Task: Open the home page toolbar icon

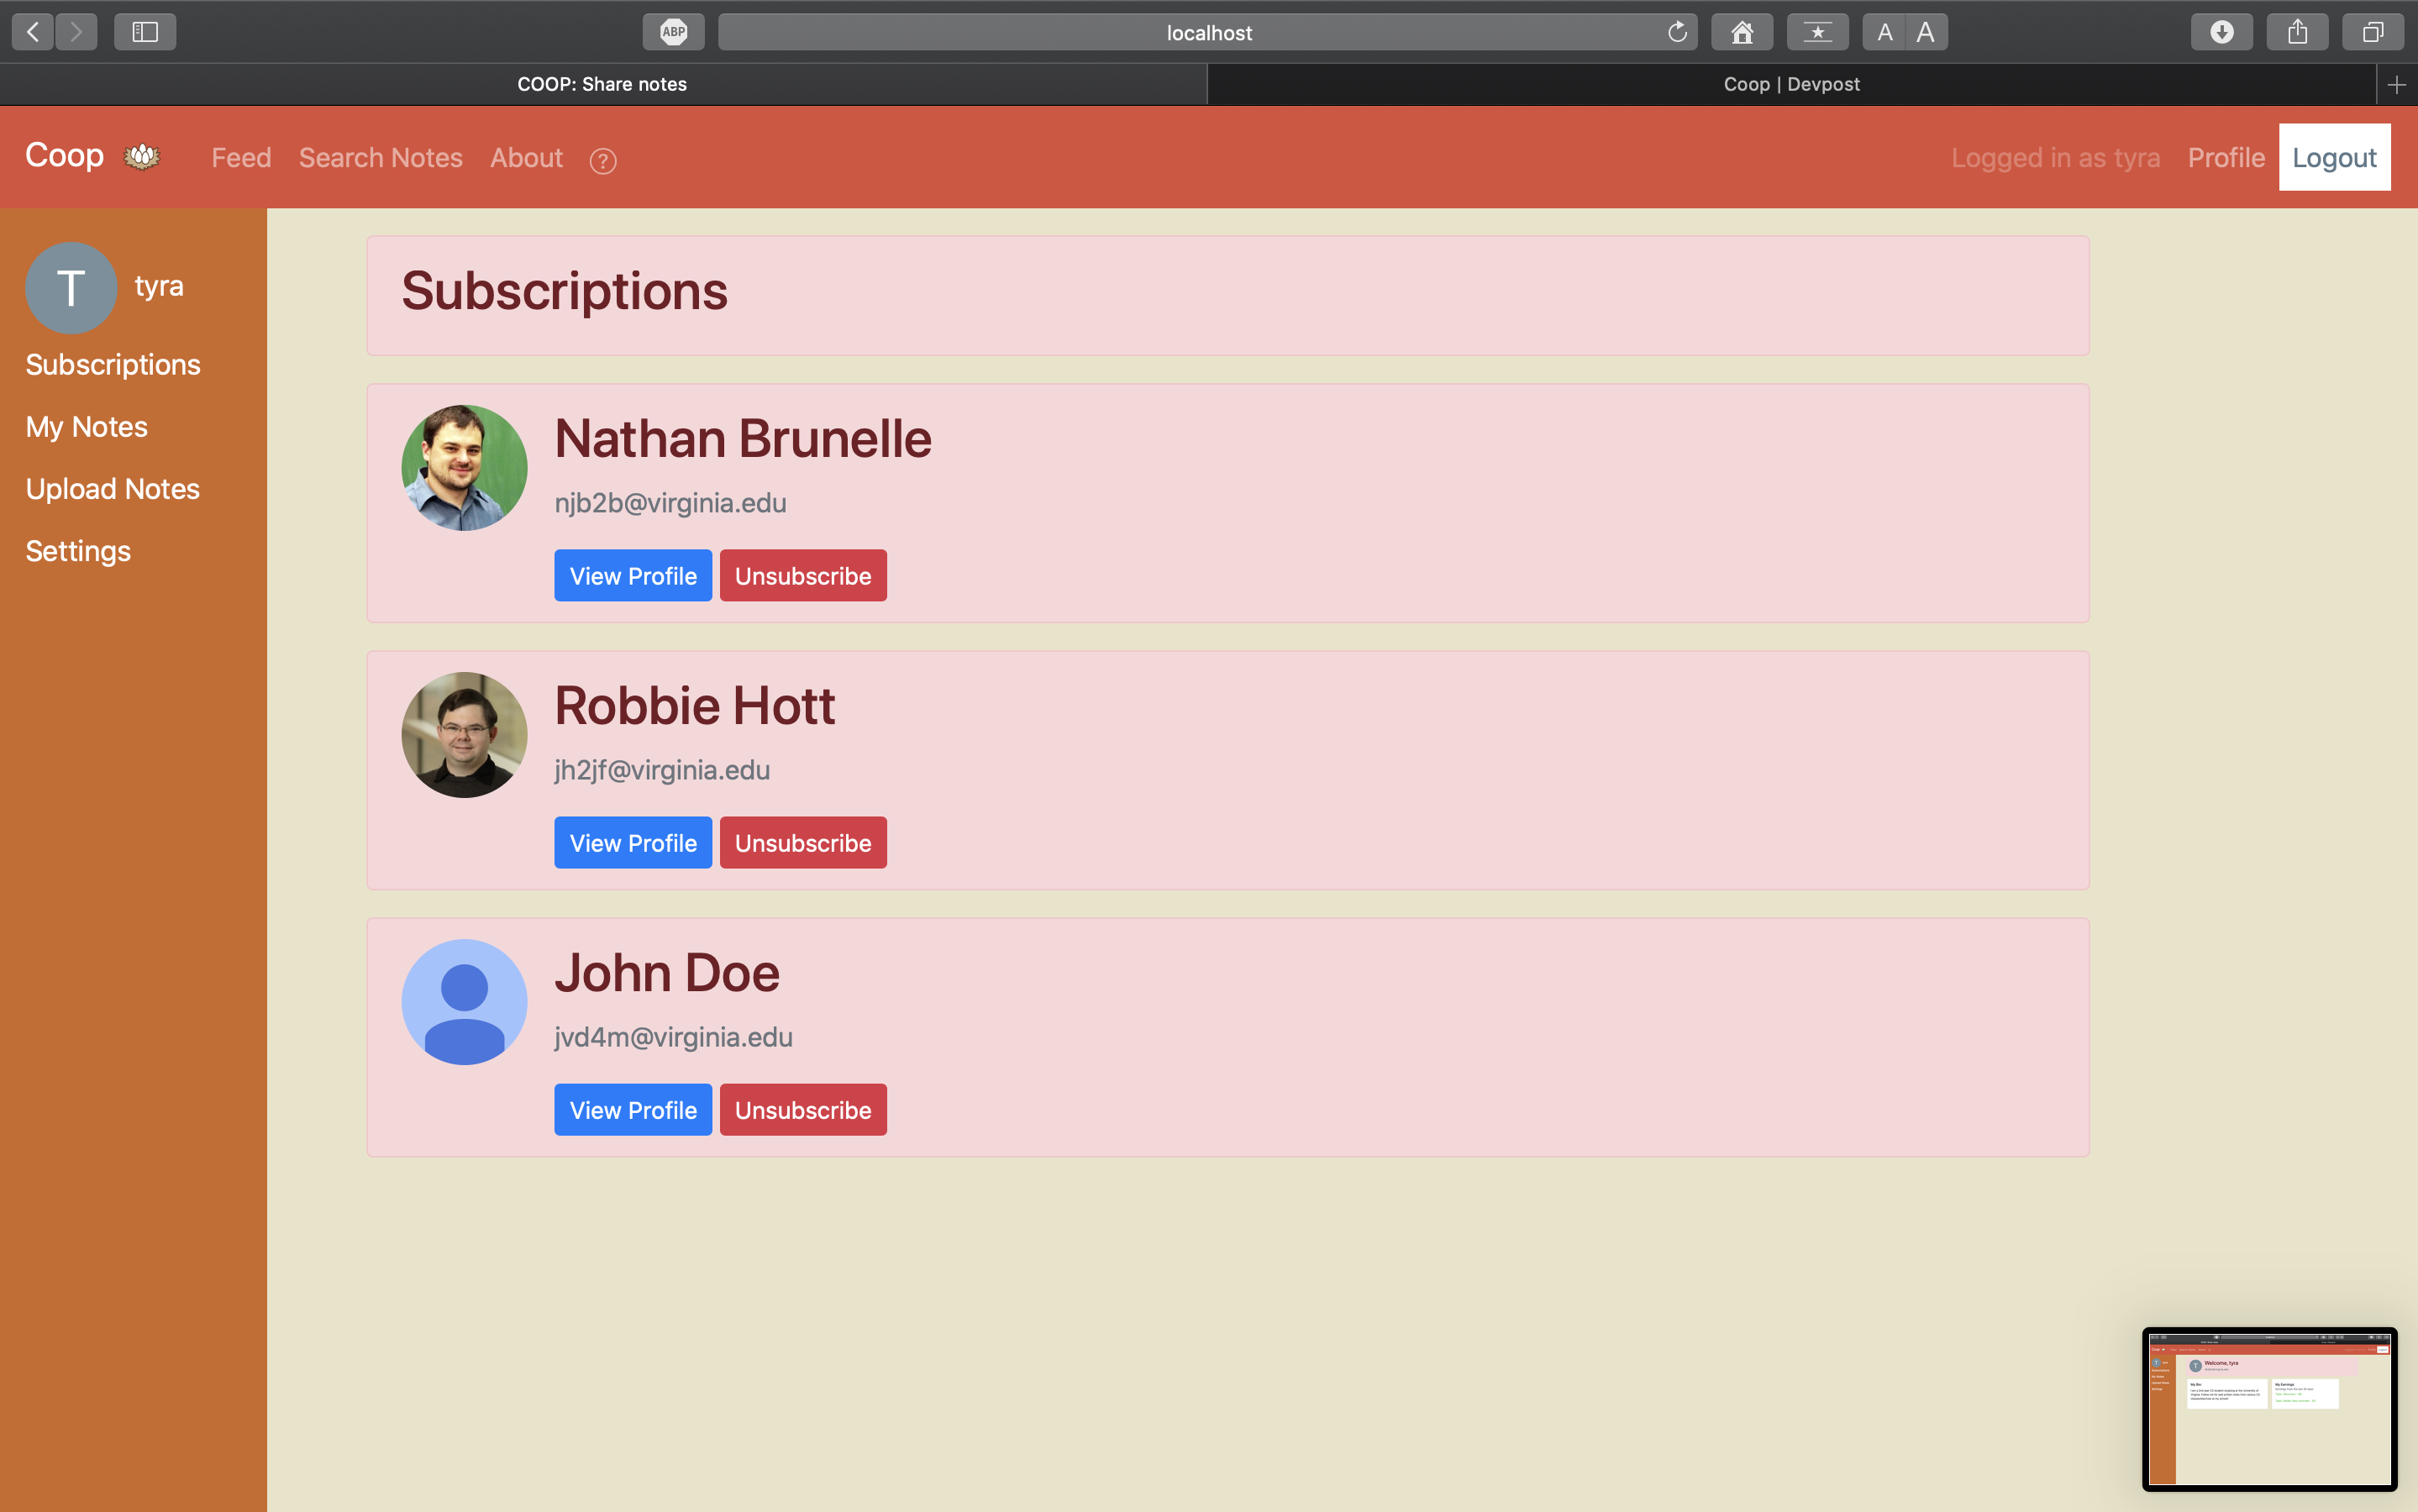Action: pyautogui.click(x=1741, y=32)
